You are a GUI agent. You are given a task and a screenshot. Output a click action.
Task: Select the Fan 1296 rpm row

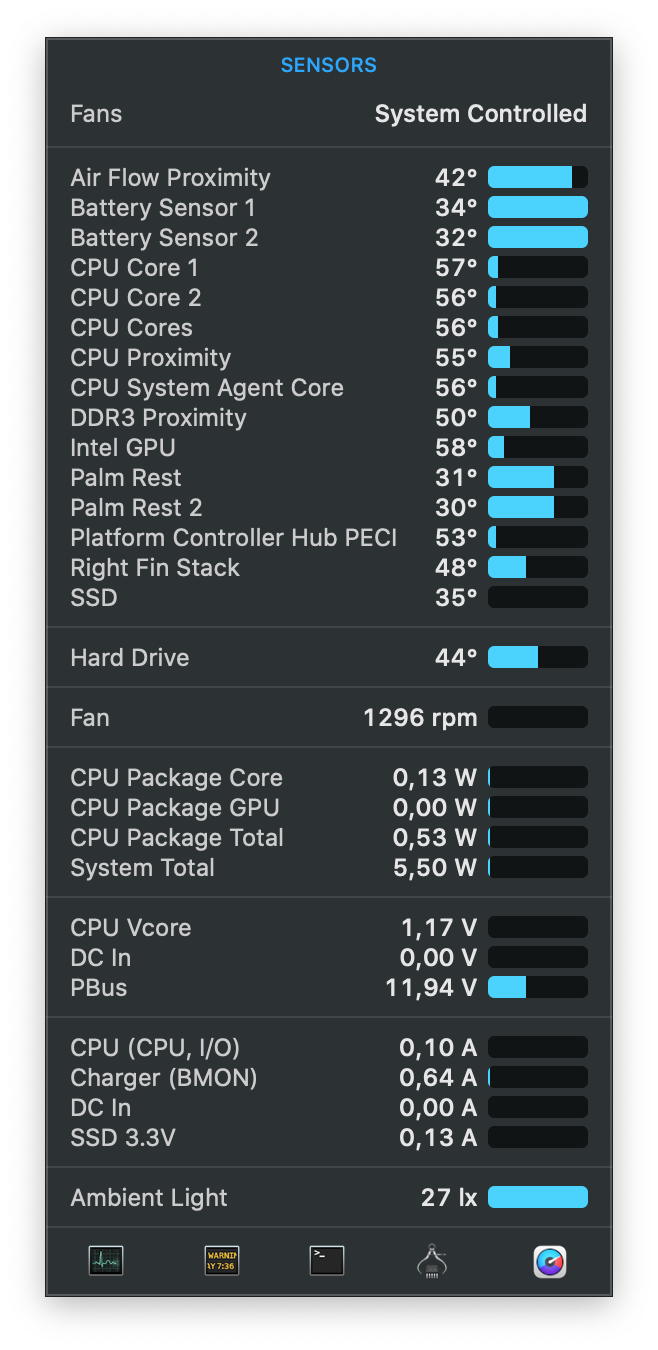328,718
